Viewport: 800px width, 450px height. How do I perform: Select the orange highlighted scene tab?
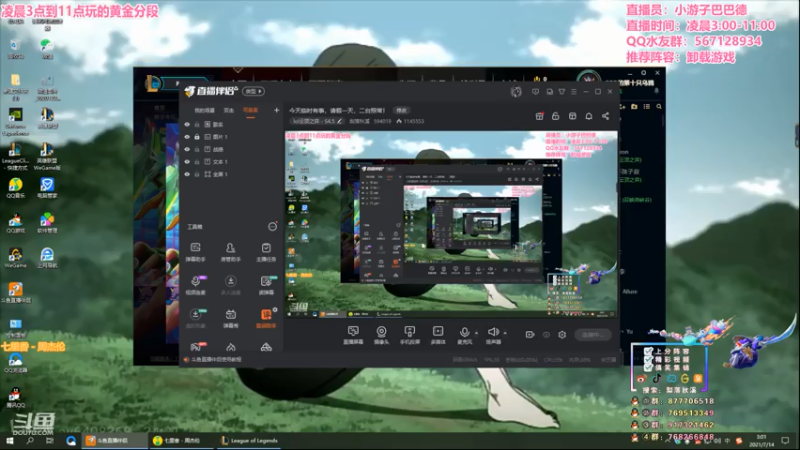pos(250,110)
